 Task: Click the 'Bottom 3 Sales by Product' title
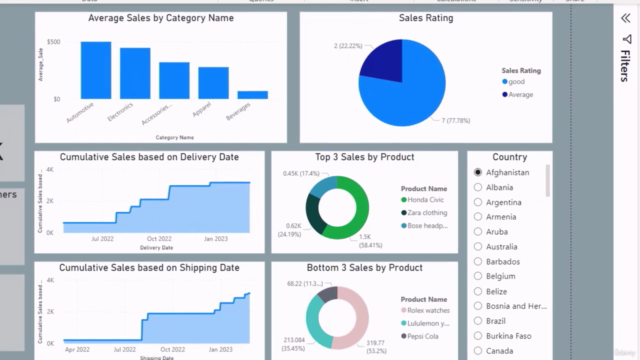[x=364, y=268]
